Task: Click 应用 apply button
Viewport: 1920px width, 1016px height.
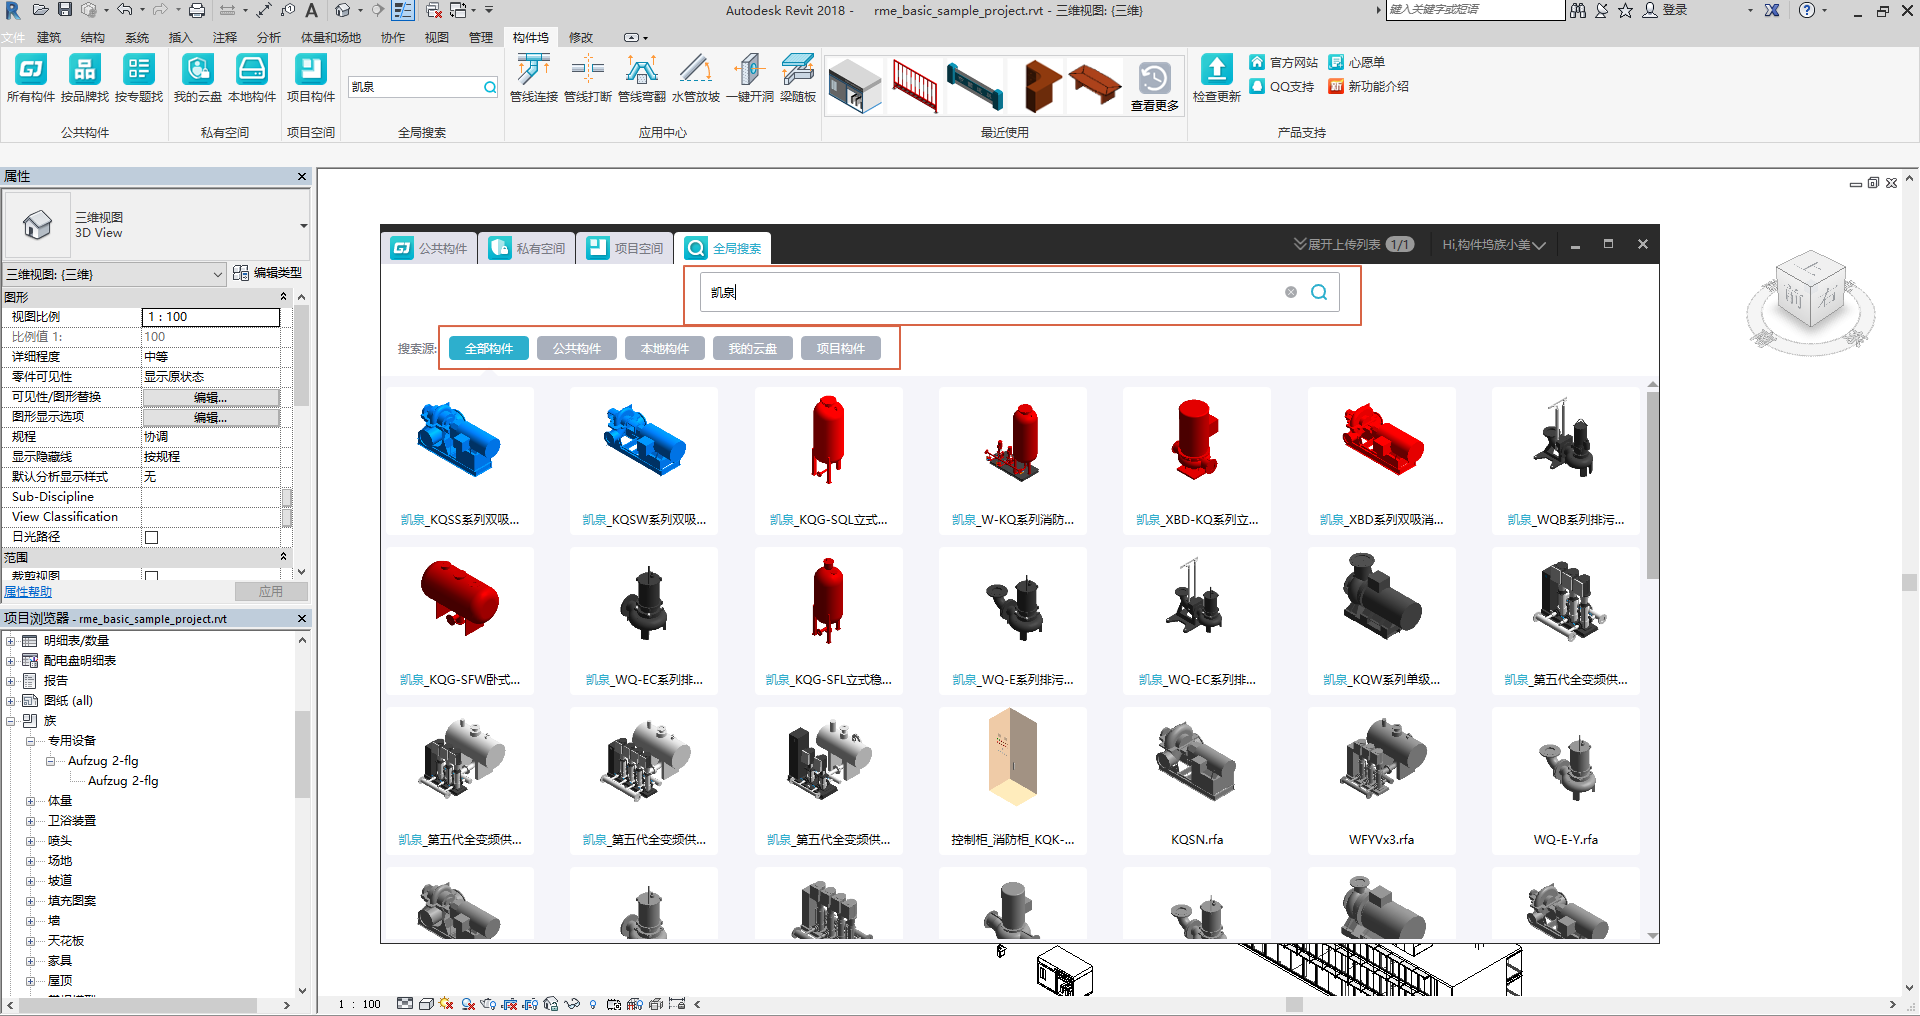Action: point(271,592)
